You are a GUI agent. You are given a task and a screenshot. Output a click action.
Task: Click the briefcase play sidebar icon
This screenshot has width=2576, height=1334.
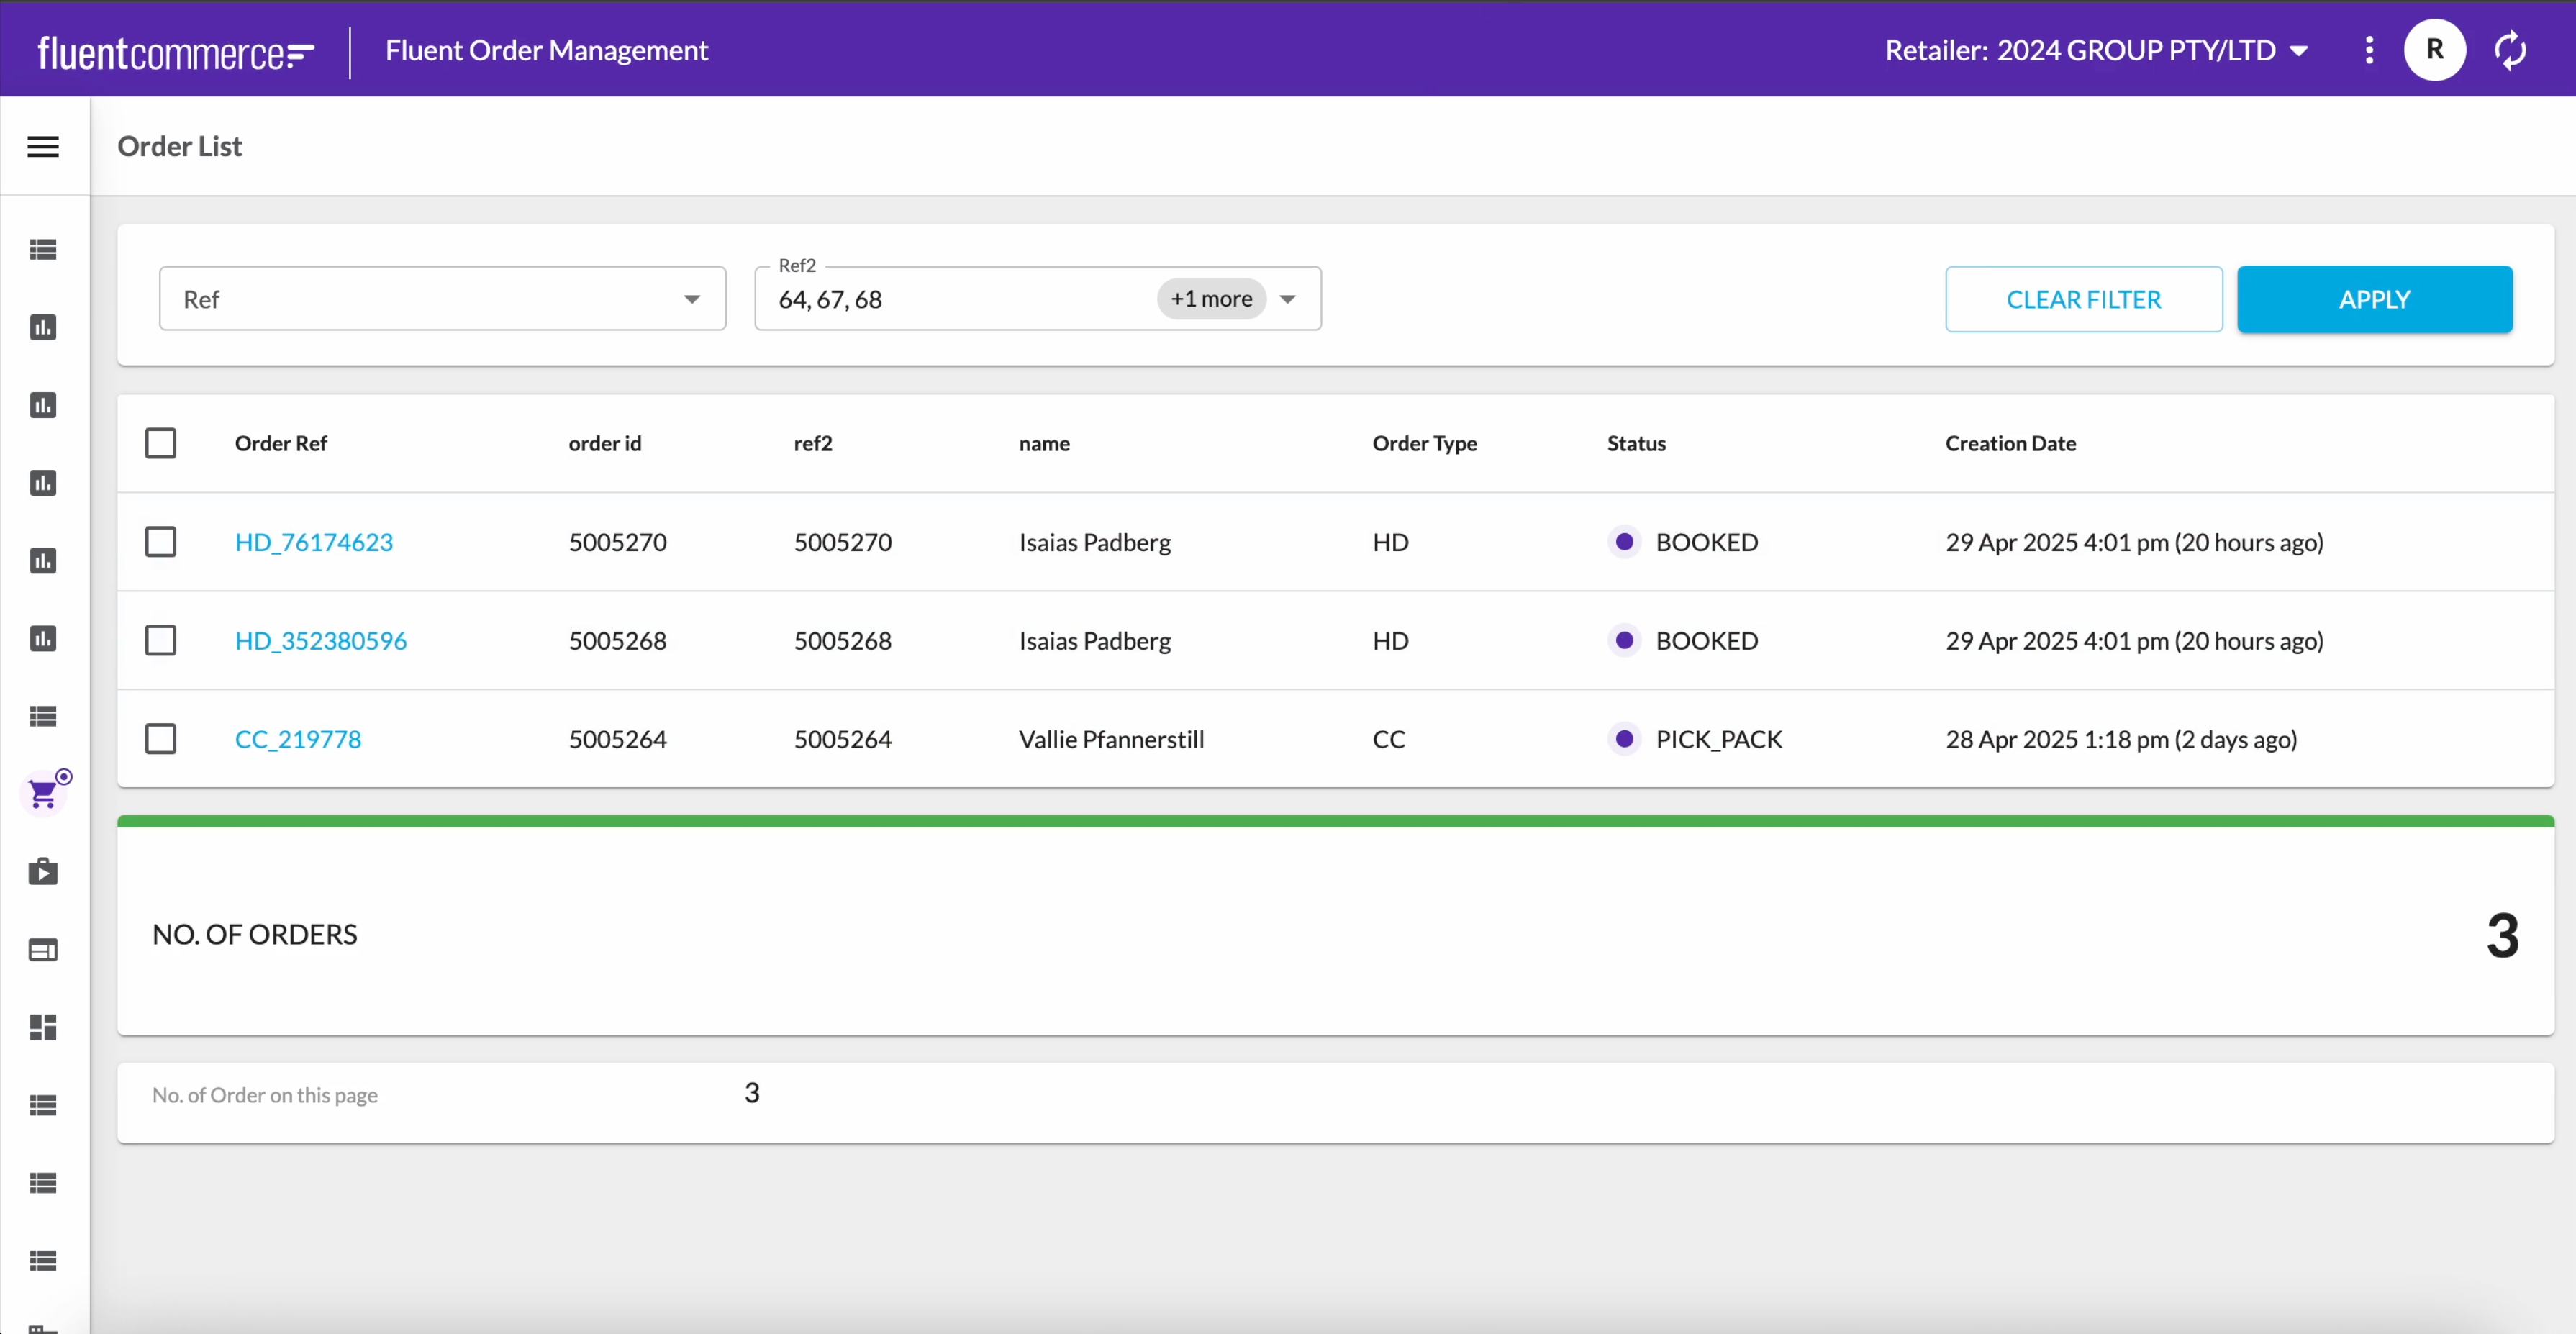tap(43, 872)
